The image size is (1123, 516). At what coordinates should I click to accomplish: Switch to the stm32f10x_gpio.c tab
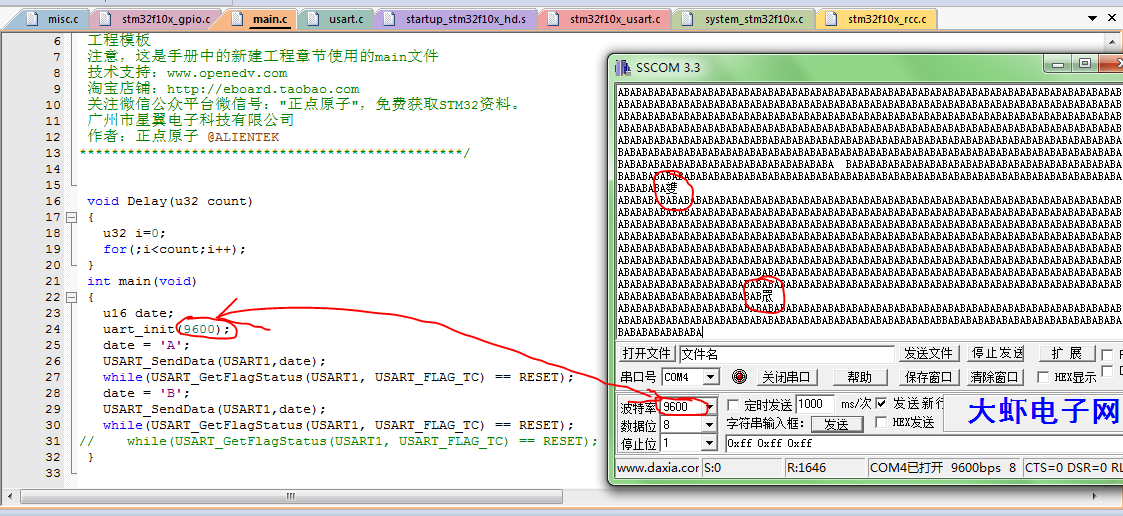[x=163, y=19]
